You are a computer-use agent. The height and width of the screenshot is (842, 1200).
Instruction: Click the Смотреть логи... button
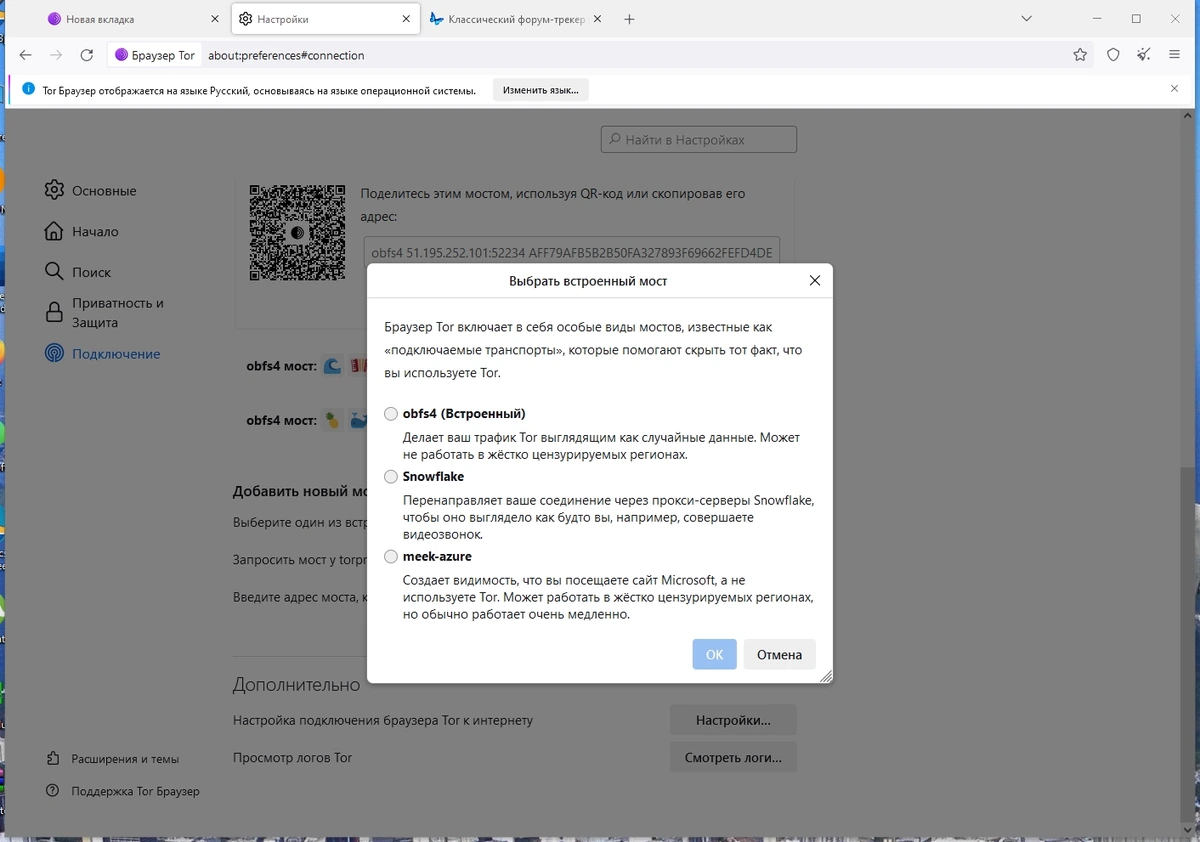click(x=733, y=758)
